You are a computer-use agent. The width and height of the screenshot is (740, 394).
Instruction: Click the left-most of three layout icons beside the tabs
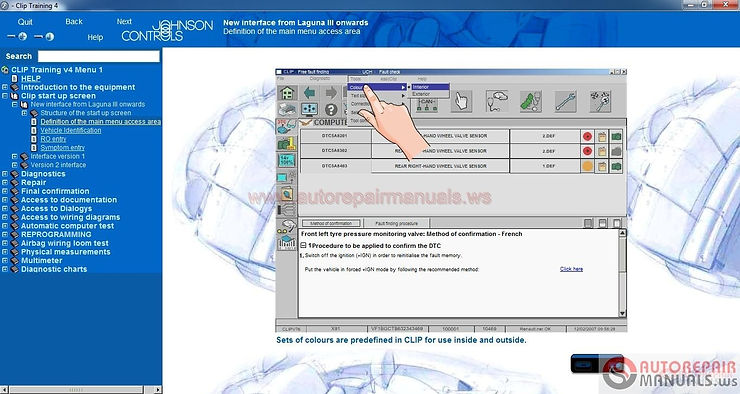[x=588, y=223]
